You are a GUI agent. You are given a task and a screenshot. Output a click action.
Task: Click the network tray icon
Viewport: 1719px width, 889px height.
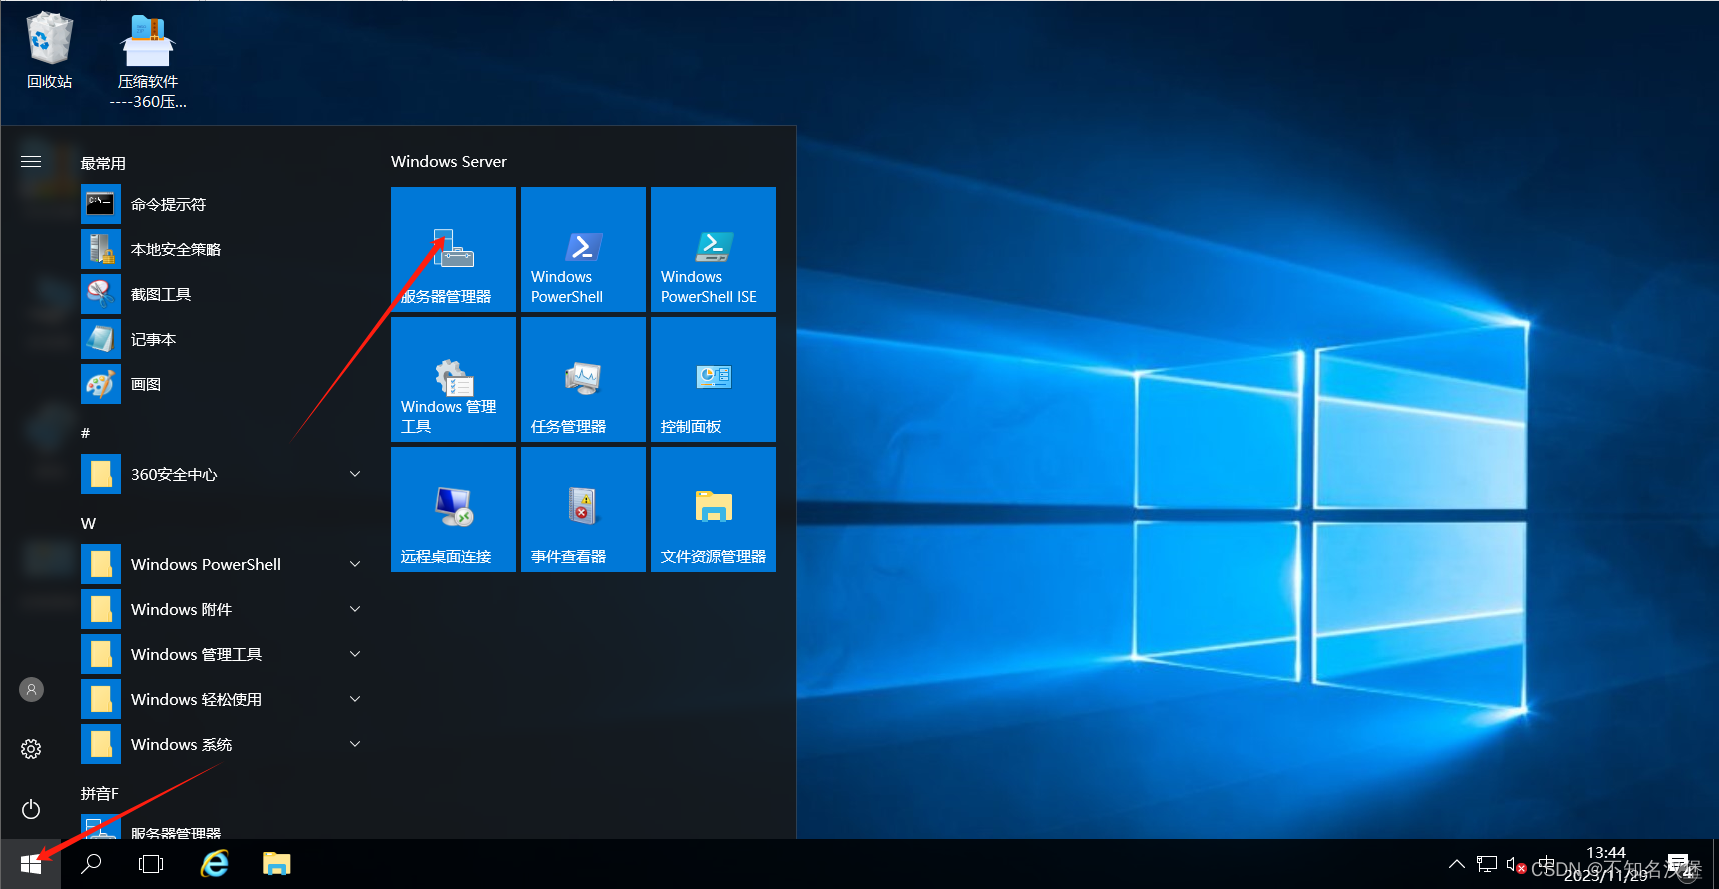pyautogui.click(x=1487, y=864)
